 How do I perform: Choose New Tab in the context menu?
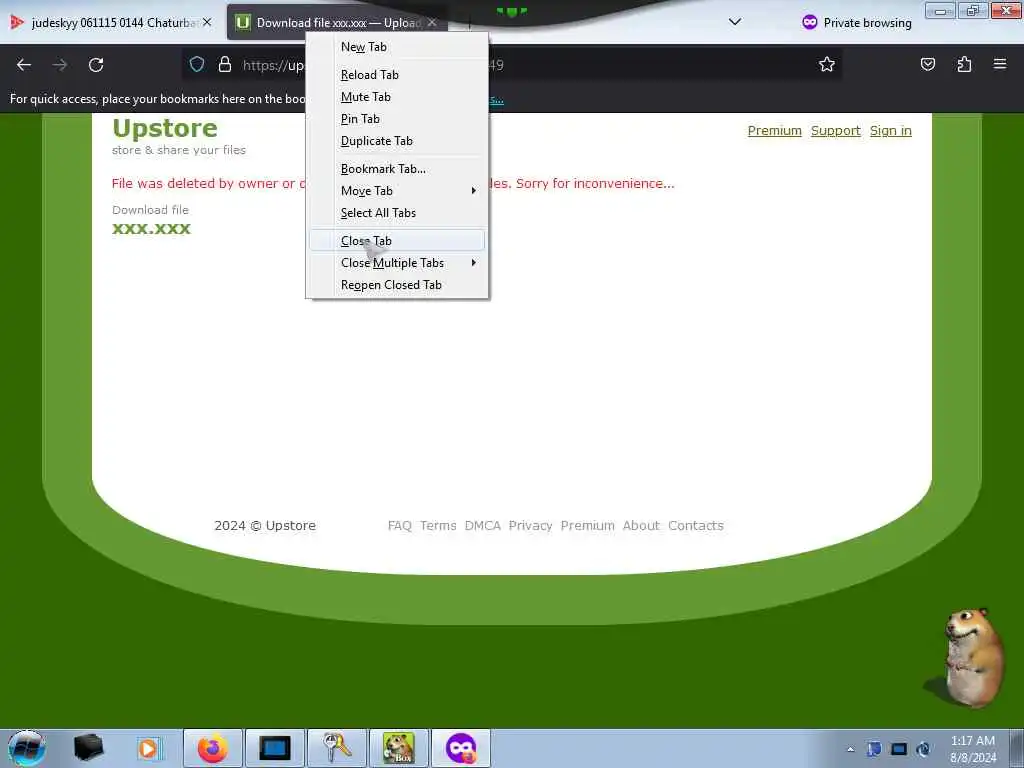pyautogui.click(x=397, y=47)
